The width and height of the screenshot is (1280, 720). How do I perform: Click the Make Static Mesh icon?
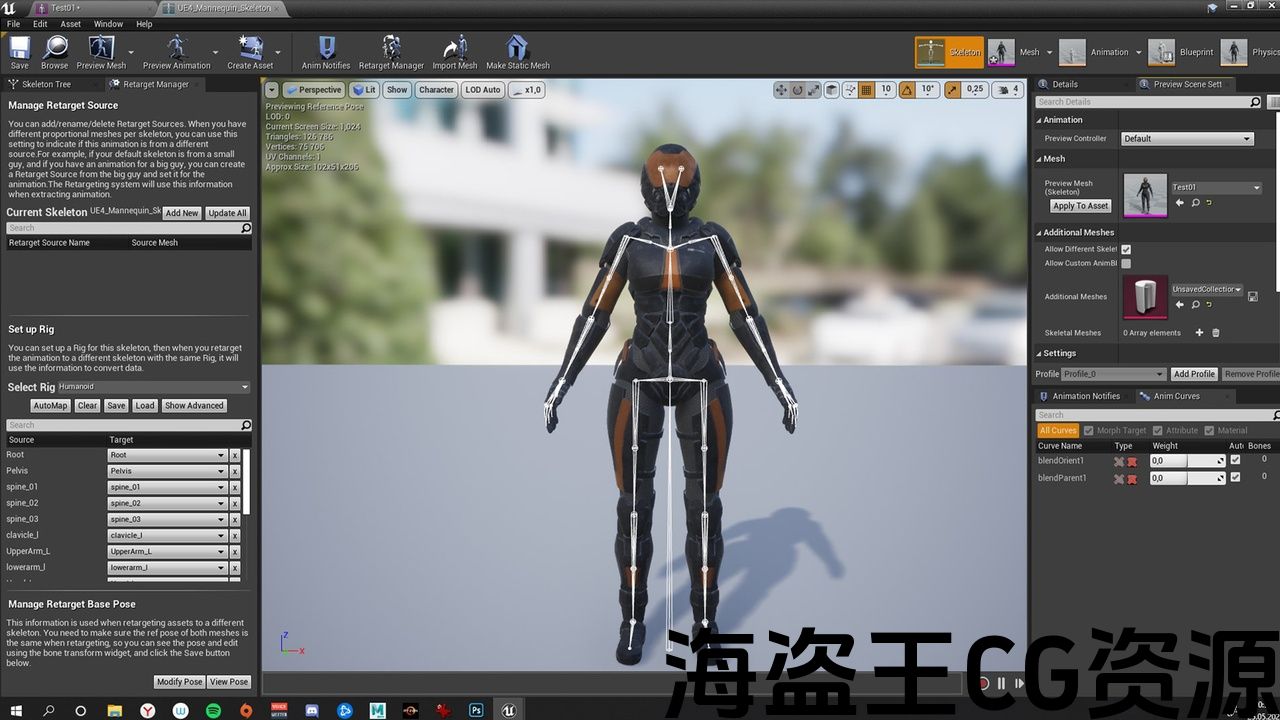pos(517,52)
